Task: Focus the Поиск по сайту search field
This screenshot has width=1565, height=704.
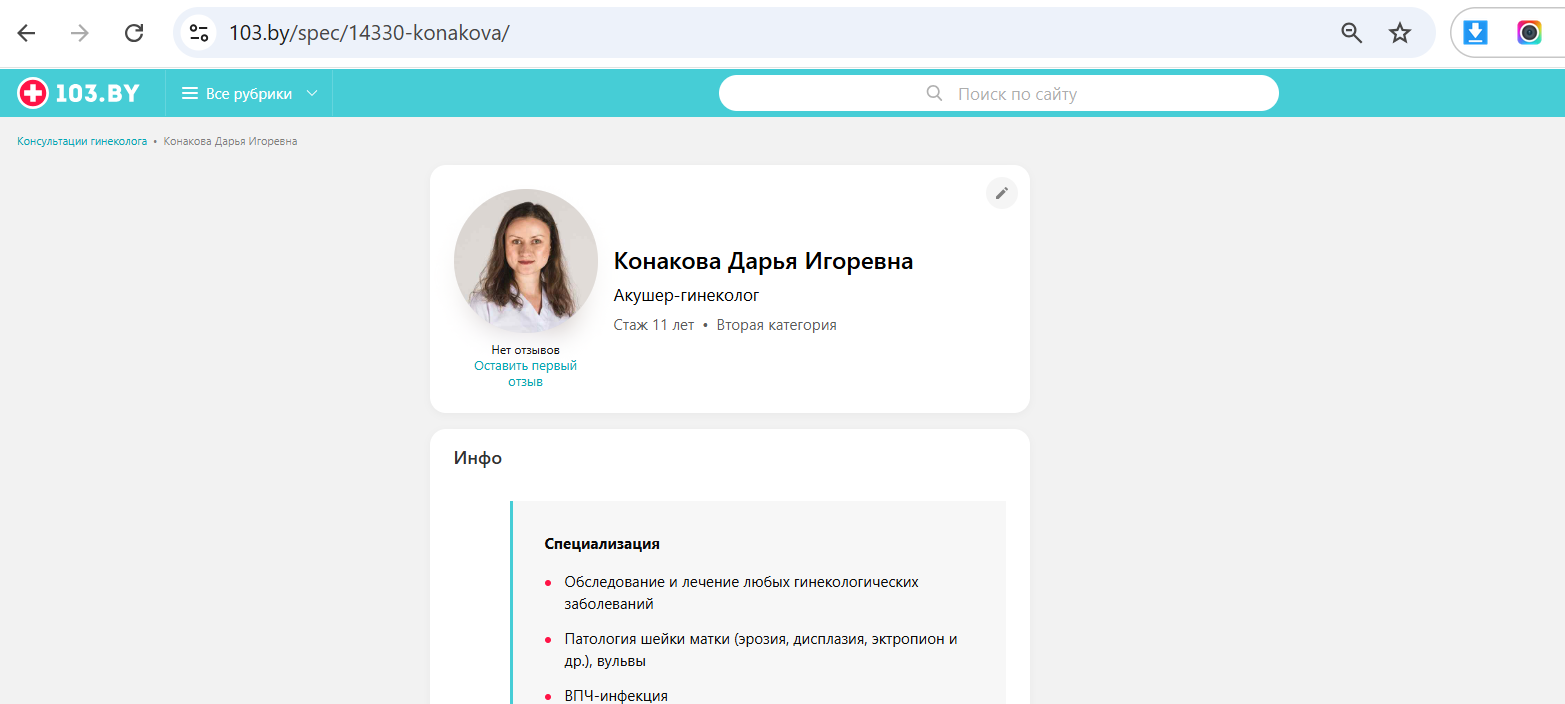Action: point(999,94)
